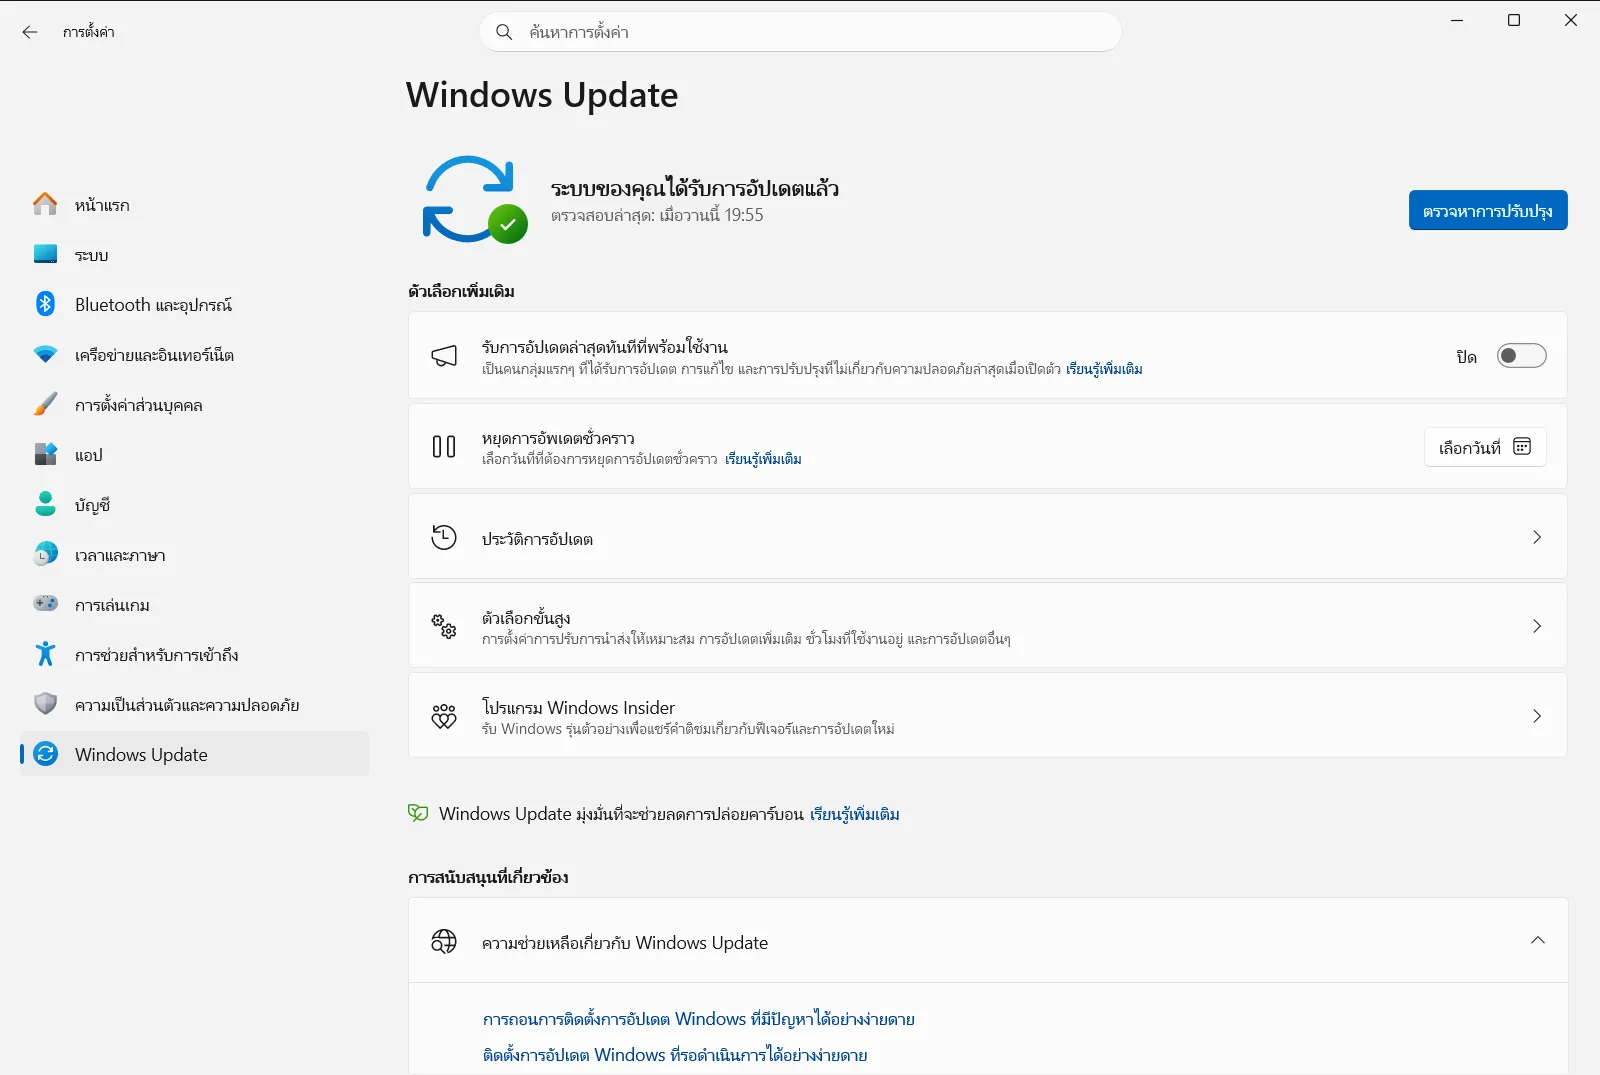This screenshot has width=1600, height=1075.
Task: Open advanced options via its chevron
Action: click(x=1537, y=626)
